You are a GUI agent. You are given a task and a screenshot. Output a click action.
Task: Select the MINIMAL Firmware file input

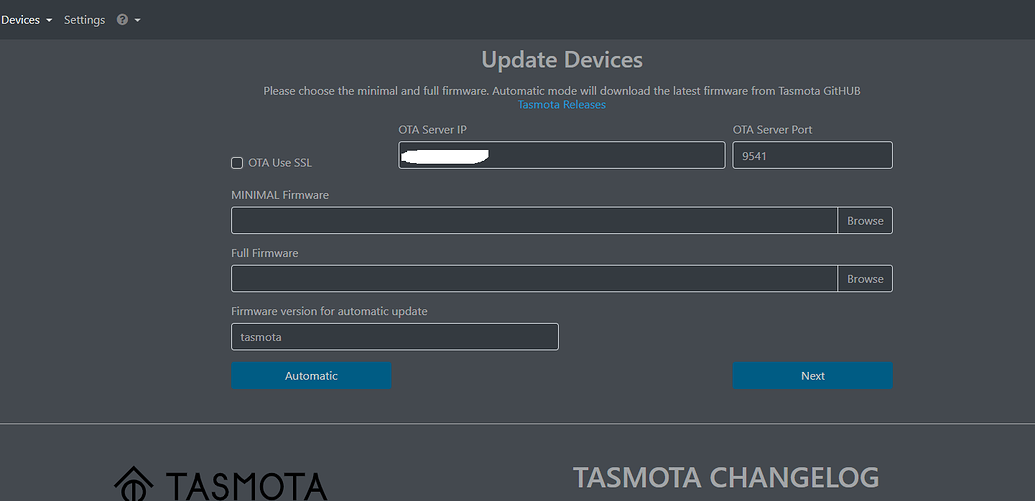535,220
